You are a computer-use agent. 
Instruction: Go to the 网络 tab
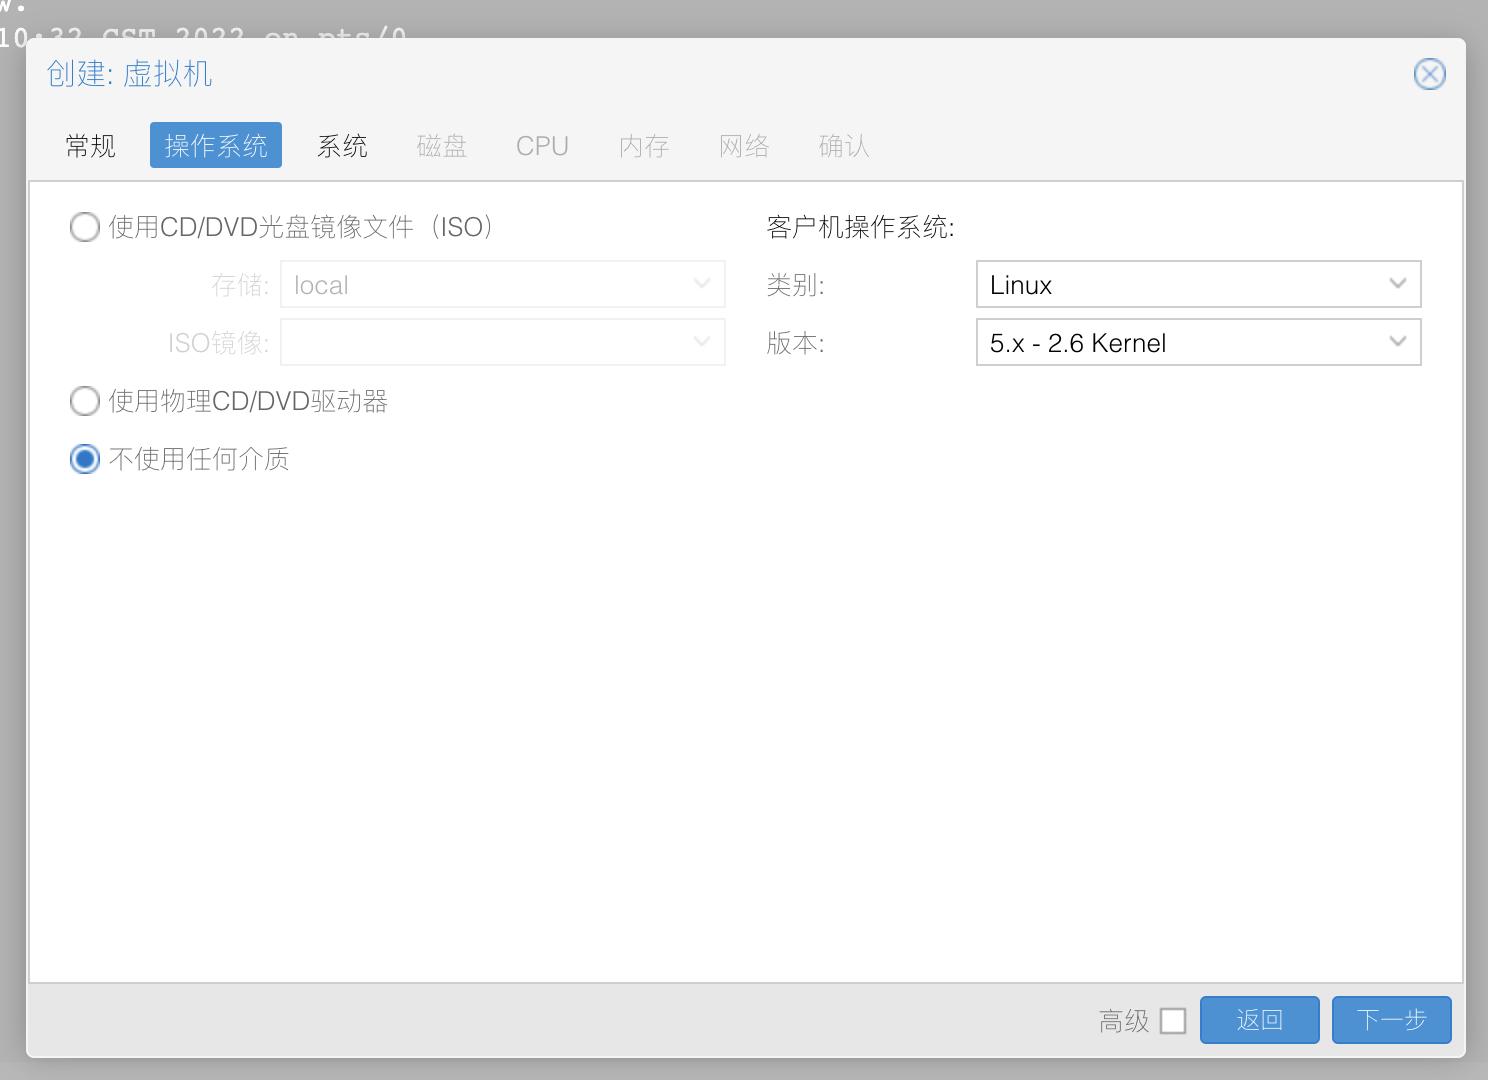click(x=744, y=146)
